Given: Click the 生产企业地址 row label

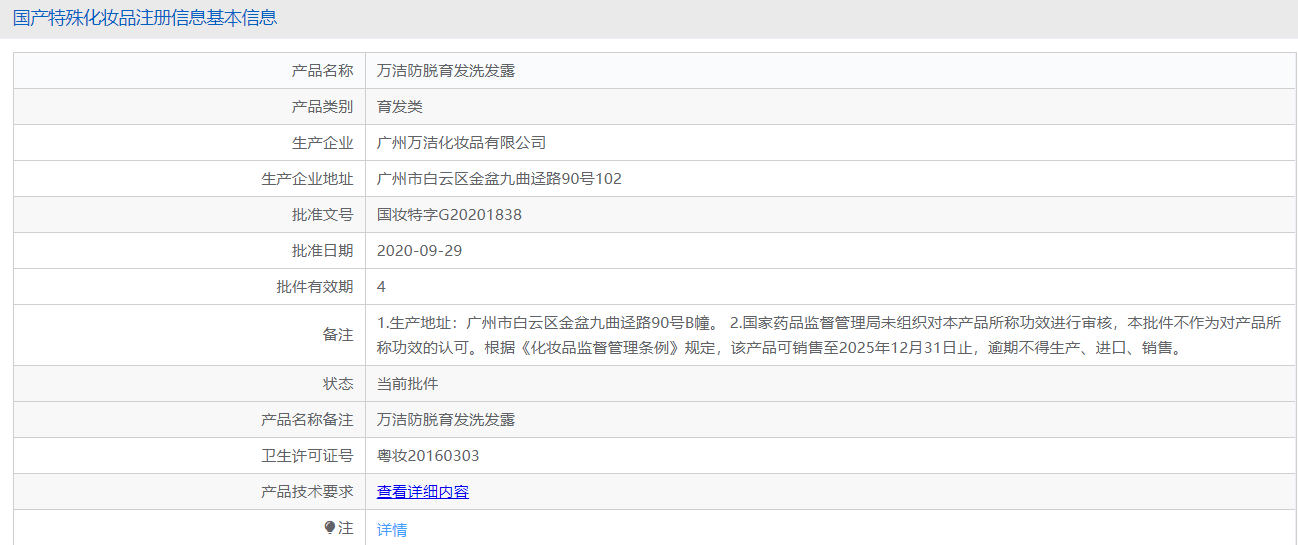Looking at the screenshot, I should 307,179.
